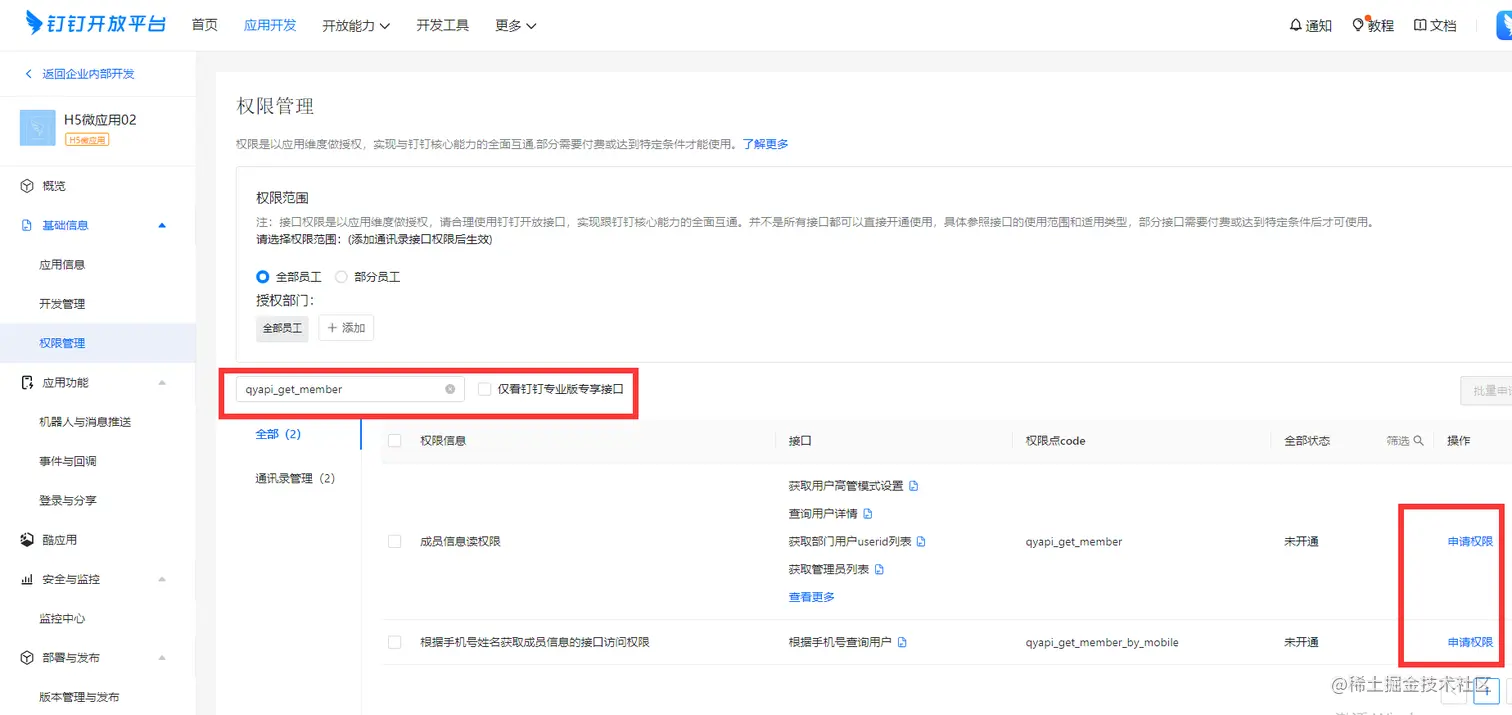This screenshot has width=1512, height=715.
Task: Click the 筛选 filter label
Action: point(1397,441)
